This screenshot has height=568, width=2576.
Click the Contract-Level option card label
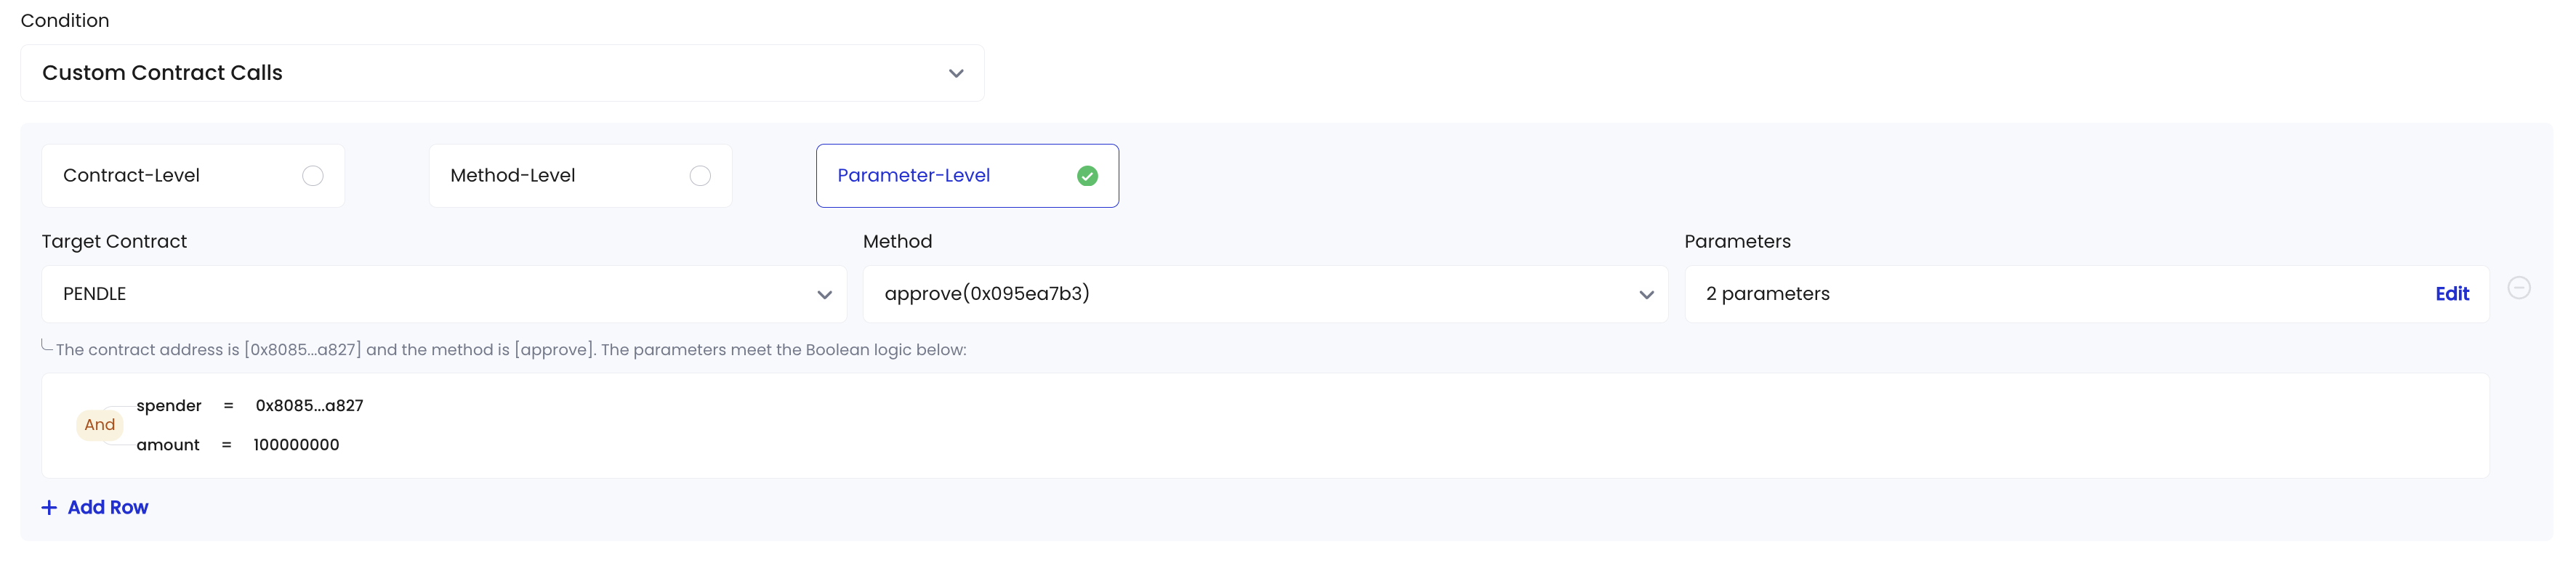131,176
